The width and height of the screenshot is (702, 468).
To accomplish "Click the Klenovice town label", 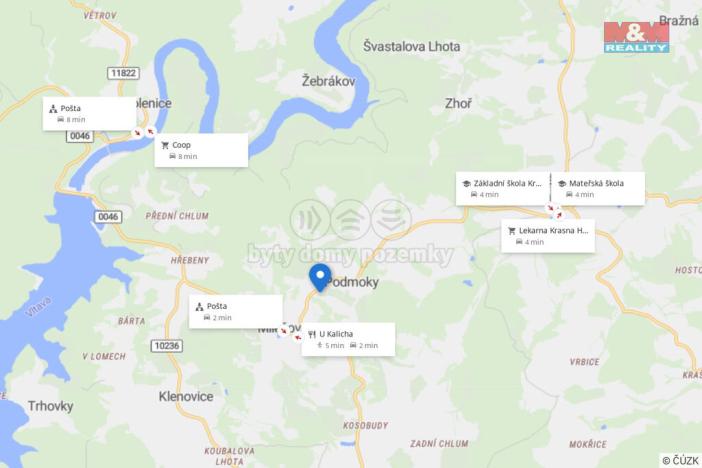I will pos(186,396).
